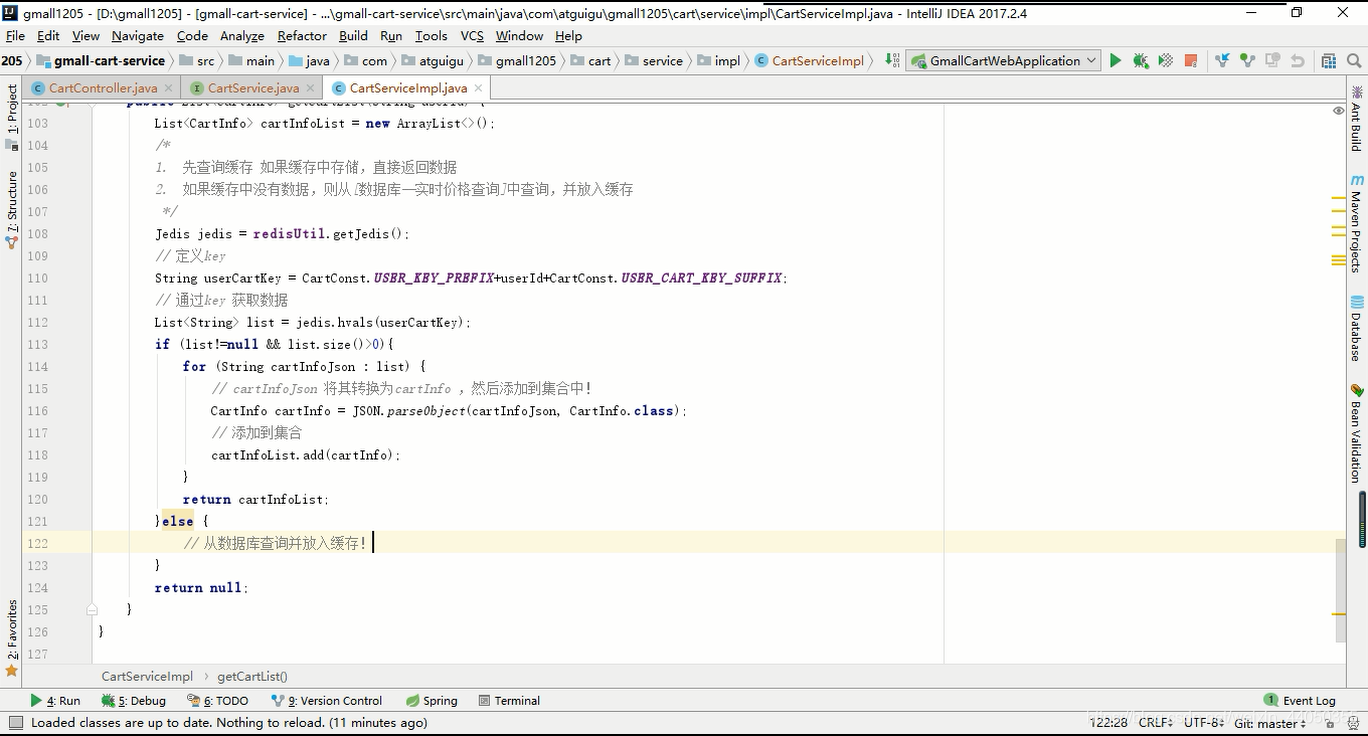The height and width of the screenshot is (736, 1368).
Task: Click service package breadcrumb
Action: click(653, 61)
